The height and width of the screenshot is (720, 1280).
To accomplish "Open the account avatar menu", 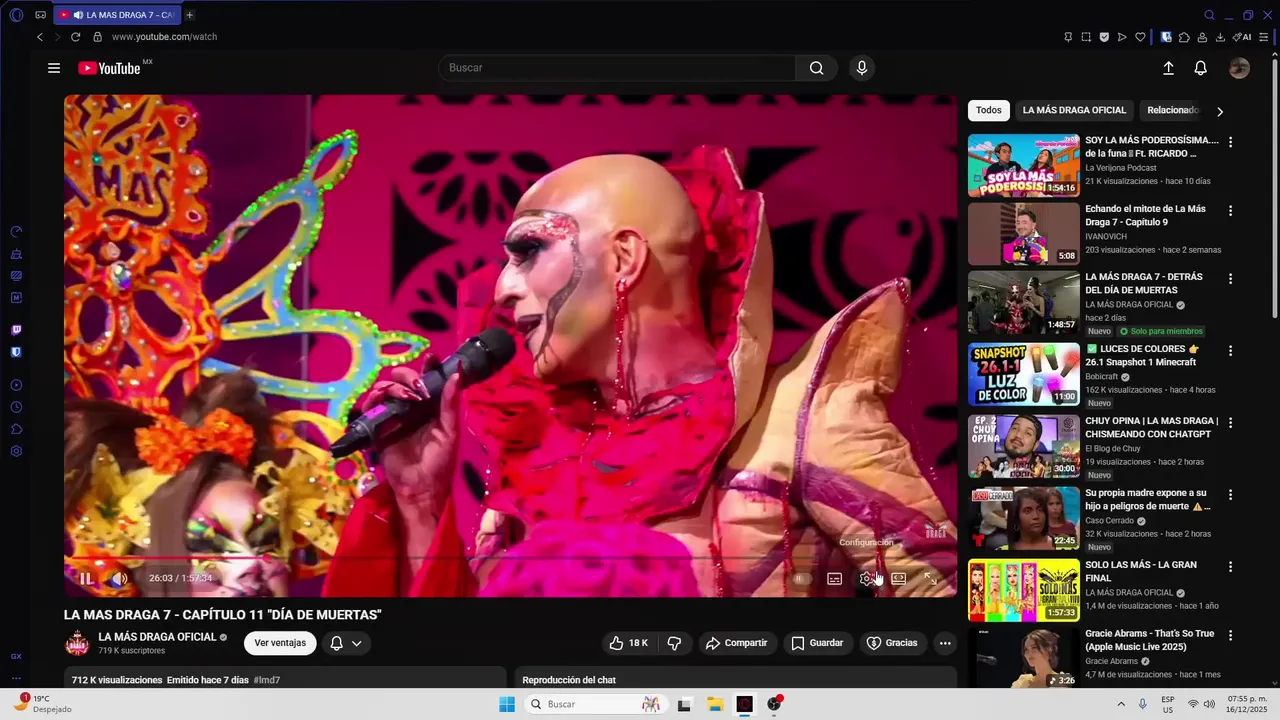I will coord(1239,68).
